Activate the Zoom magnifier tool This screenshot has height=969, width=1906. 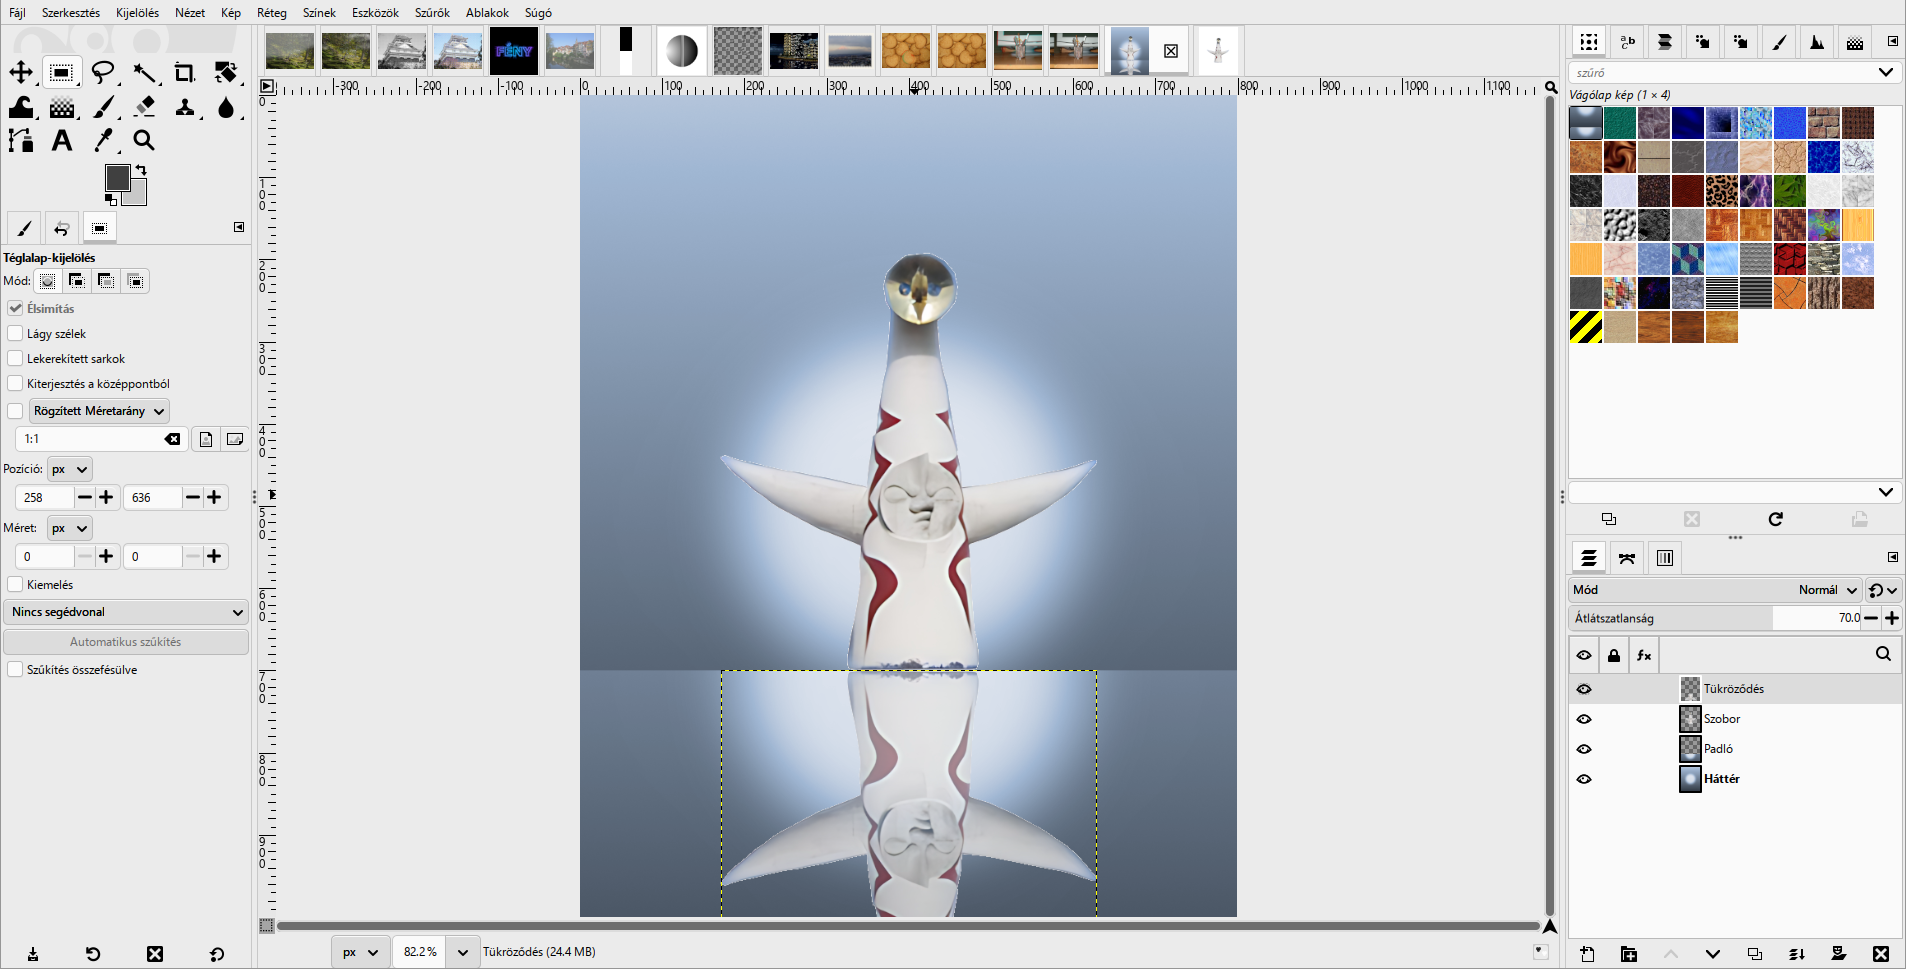click(x=144, y=141)
